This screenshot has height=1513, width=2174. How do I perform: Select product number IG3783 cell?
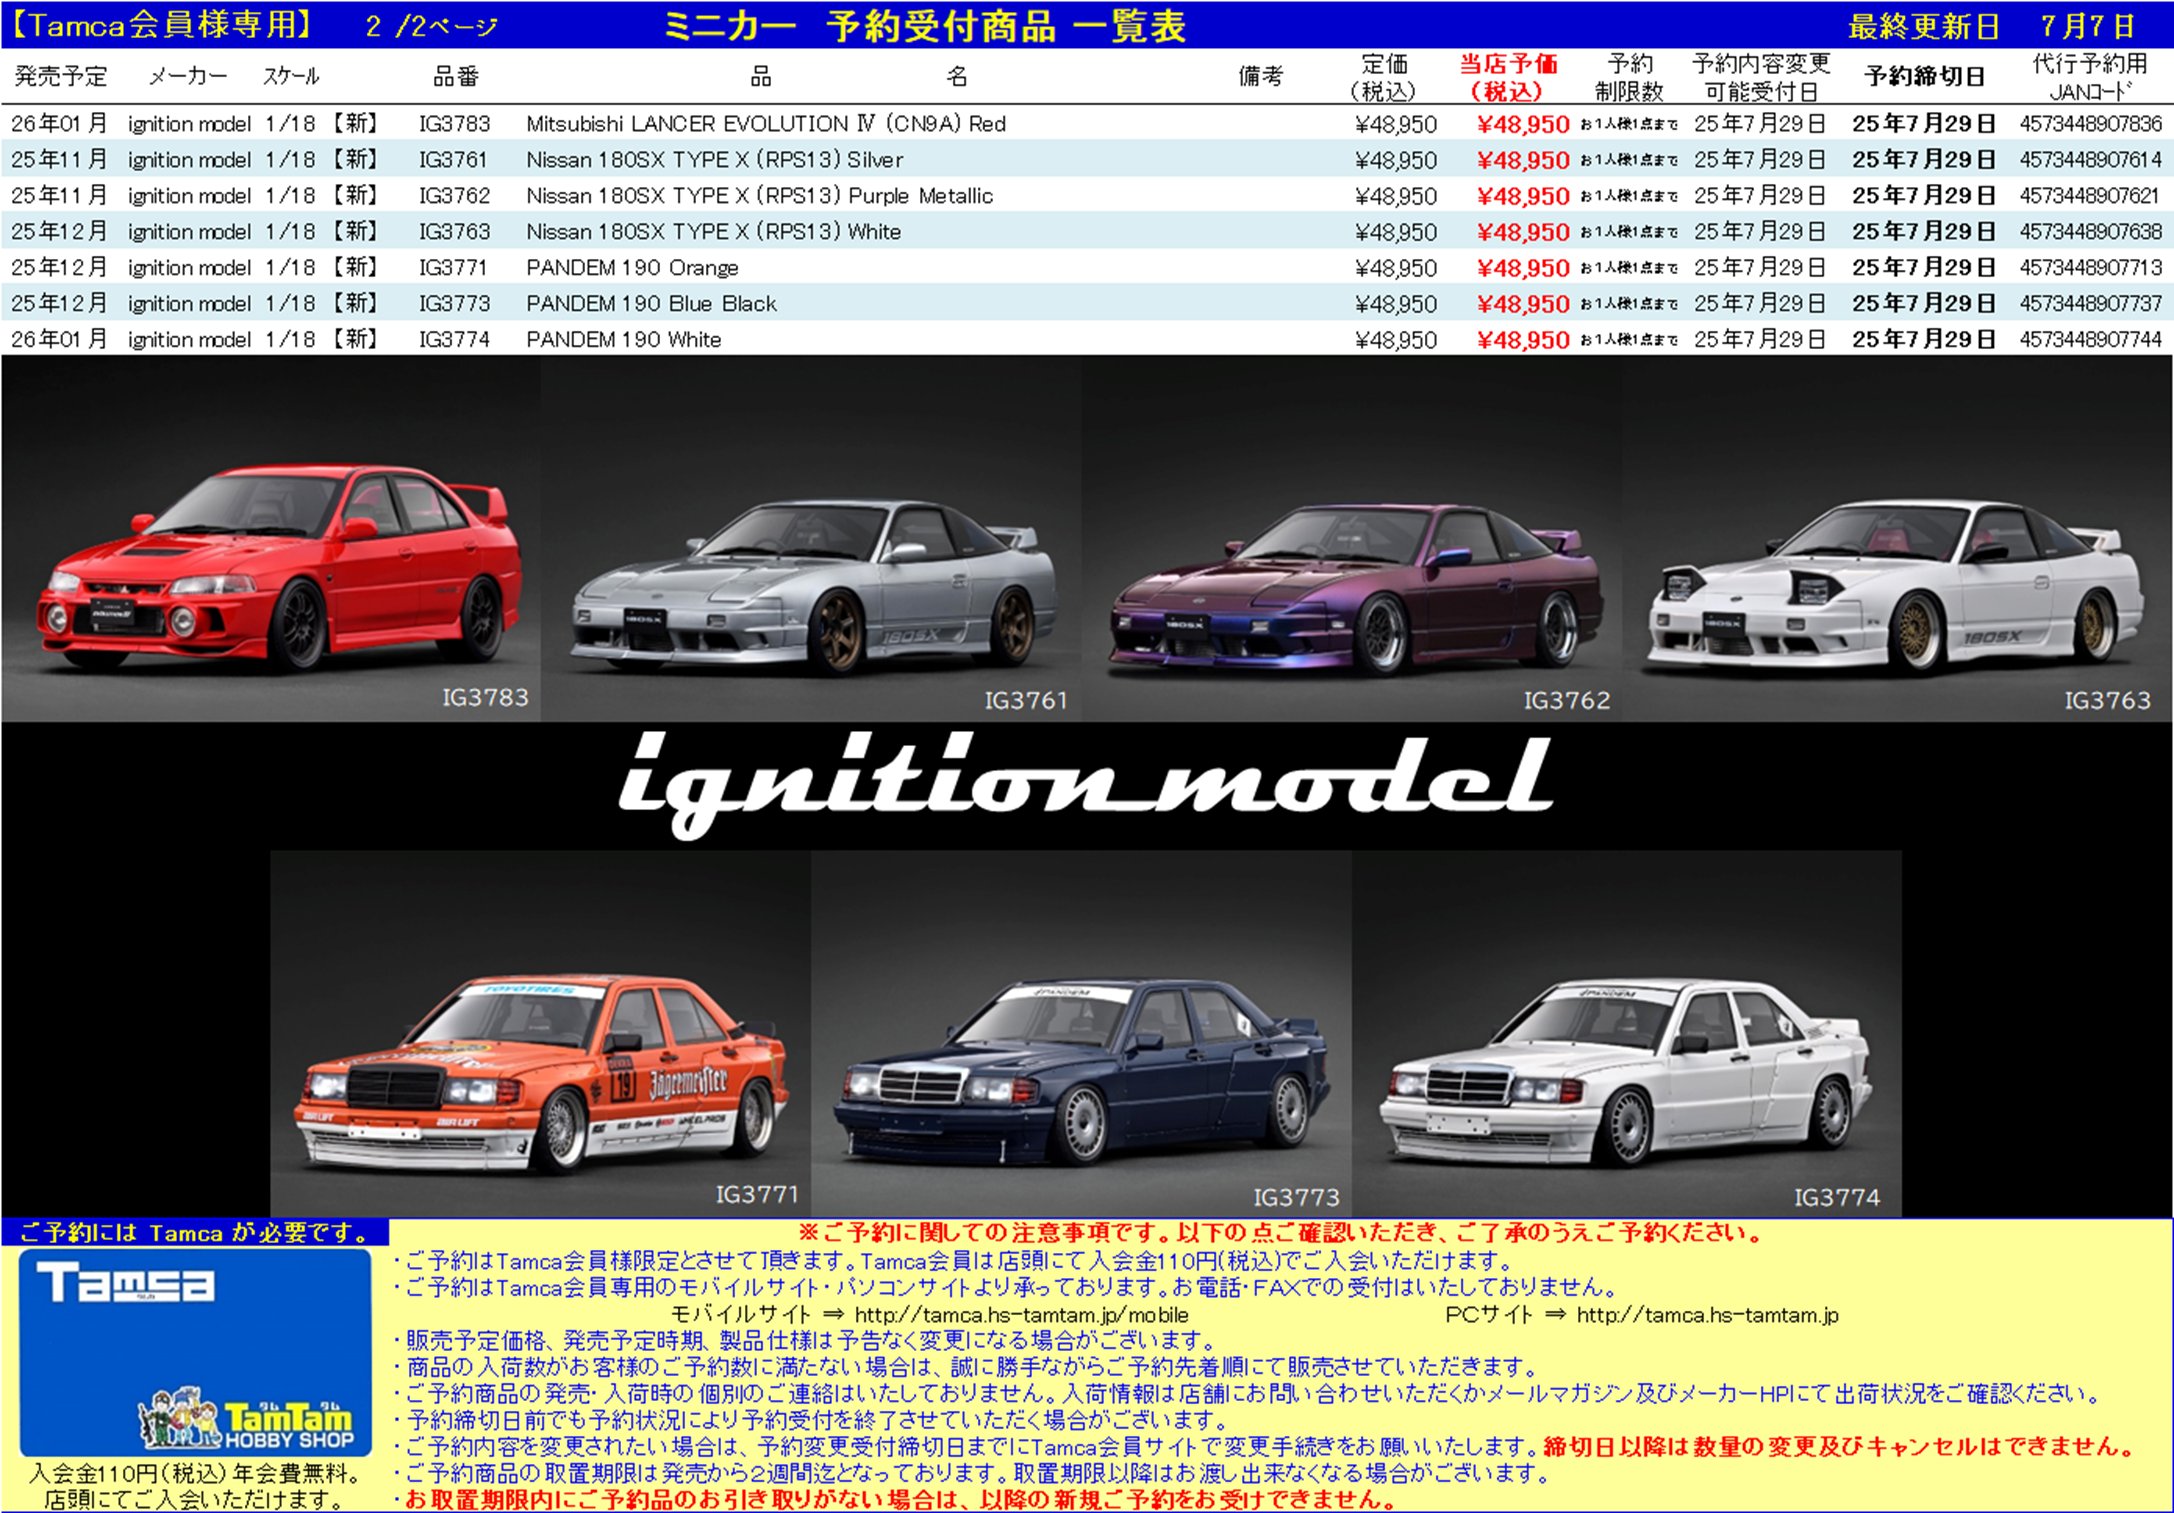tap(455, 124)
